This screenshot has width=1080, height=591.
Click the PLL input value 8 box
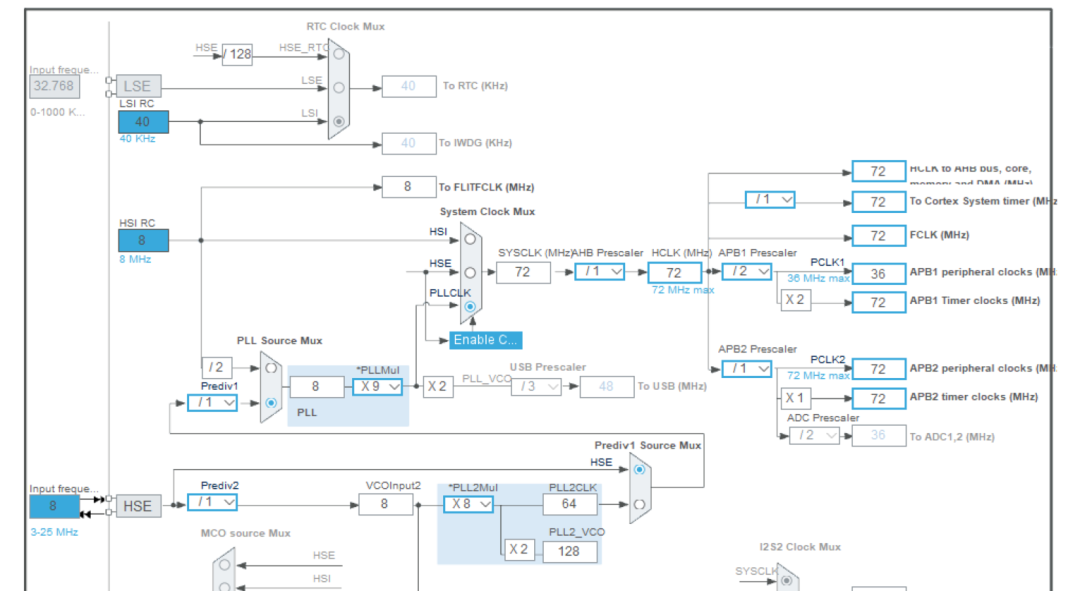coord(317,386)
